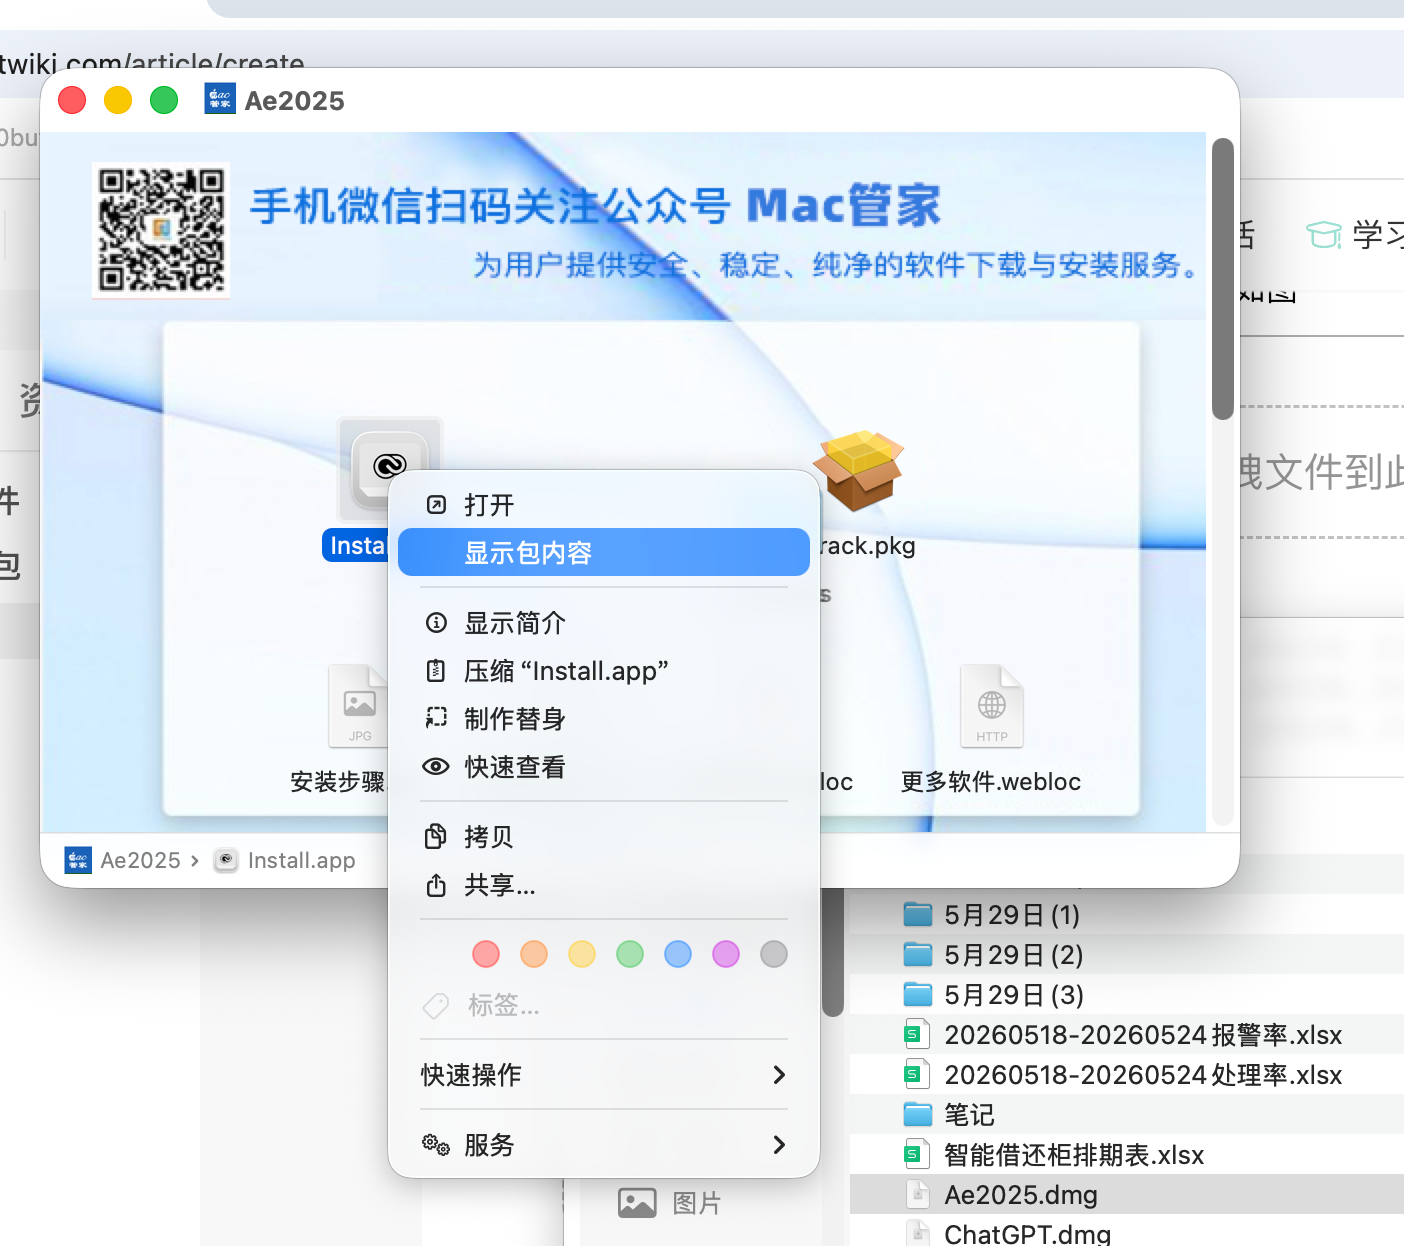Select 显示简介 menu entry
Screen dimensions: 1404x1246
[604, 623]
